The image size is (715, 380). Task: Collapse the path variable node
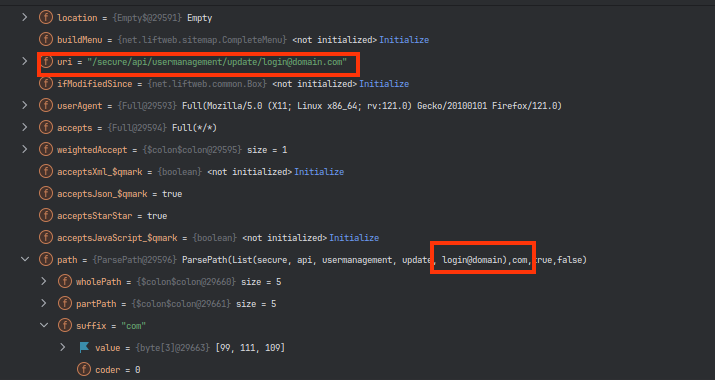tap(25, 259)
